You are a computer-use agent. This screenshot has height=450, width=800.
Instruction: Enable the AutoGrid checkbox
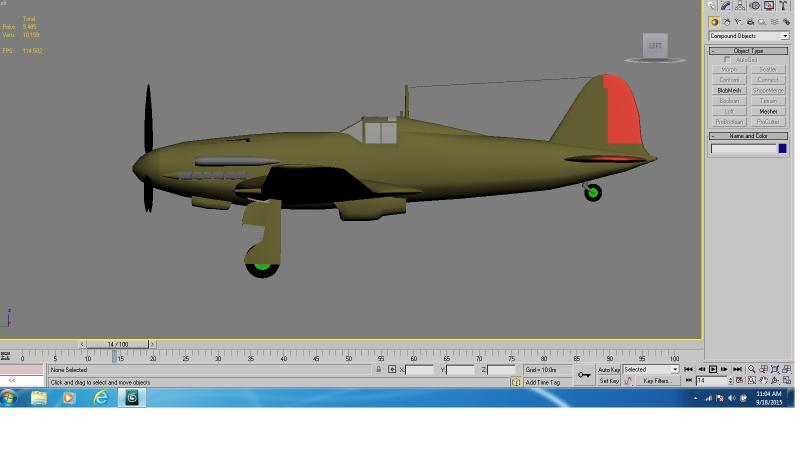click(x=727, y=60)
